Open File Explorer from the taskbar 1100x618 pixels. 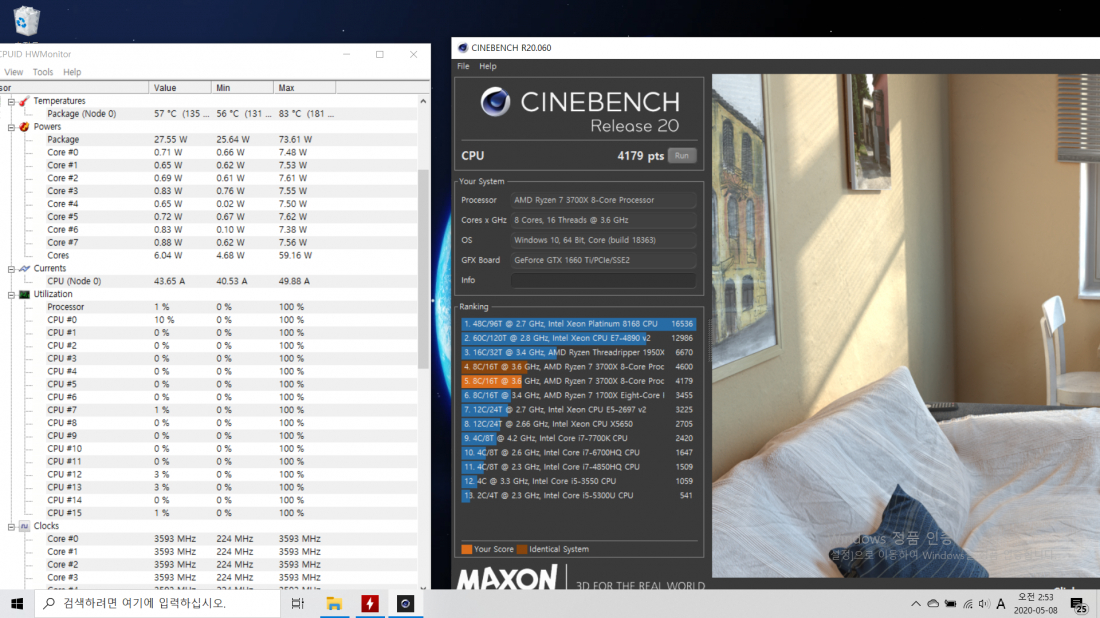pyautogui.click(x=334, y=603)
